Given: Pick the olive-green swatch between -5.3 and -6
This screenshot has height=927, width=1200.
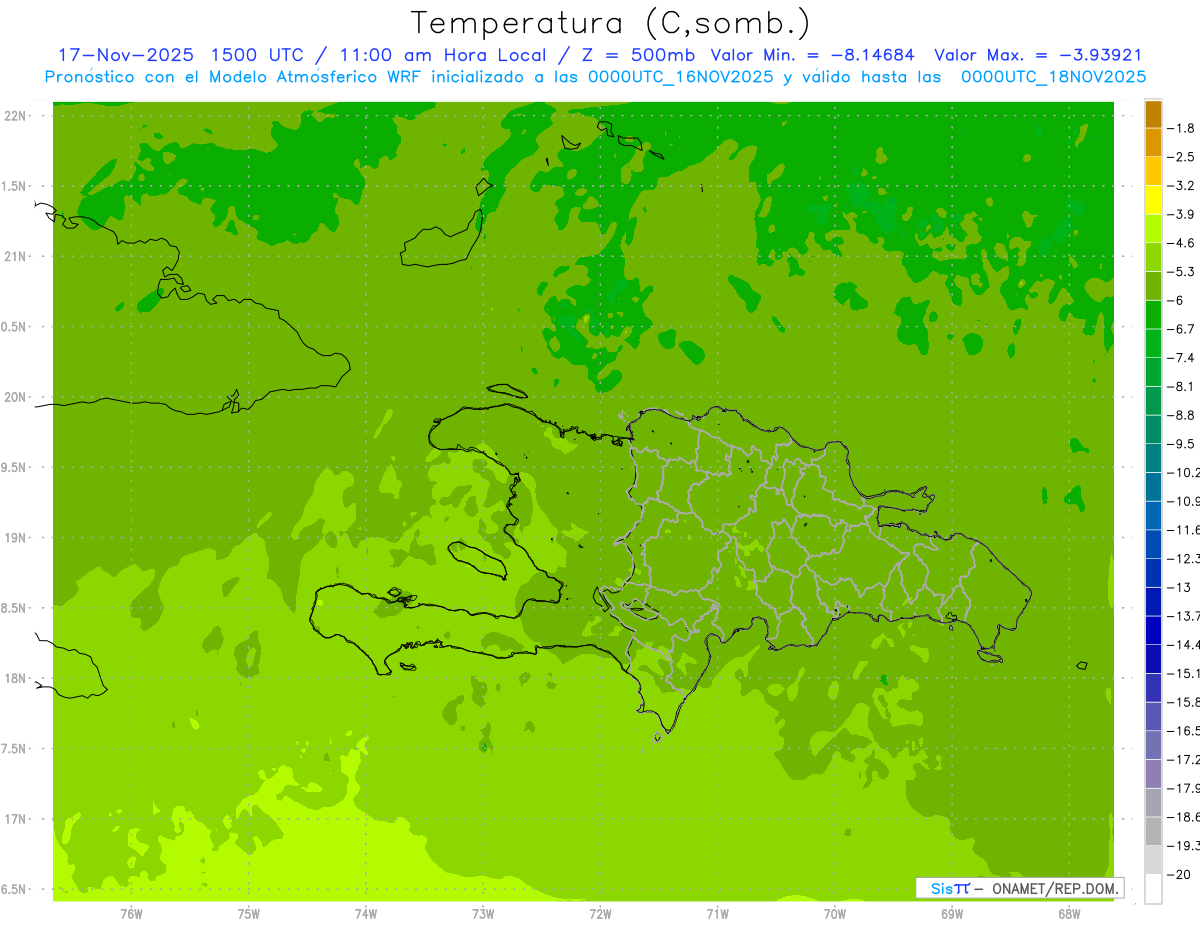Looking at the screenshot, I should (1153, 285).
